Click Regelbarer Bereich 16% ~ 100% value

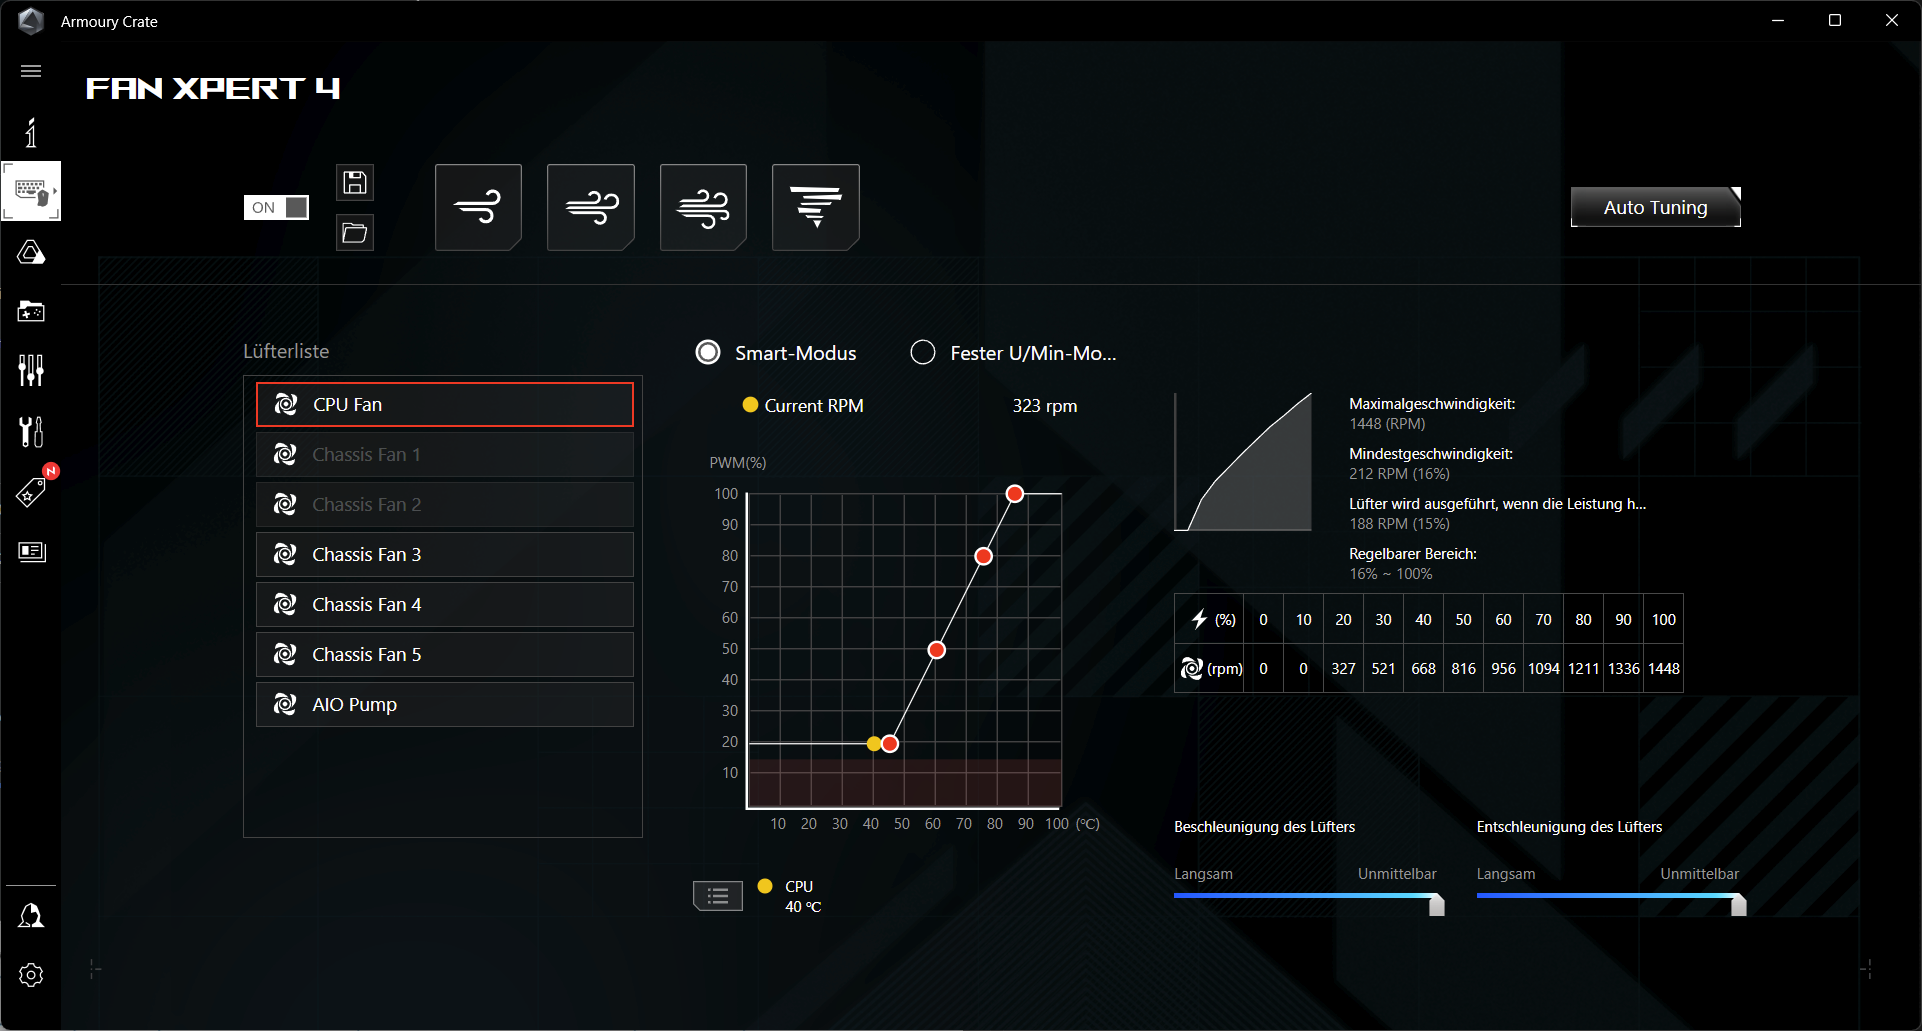[x=1391, y=574]
